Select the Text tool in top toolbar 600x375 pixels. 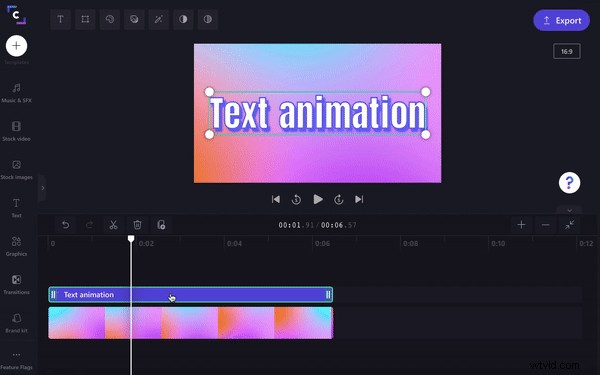(60, 19)
